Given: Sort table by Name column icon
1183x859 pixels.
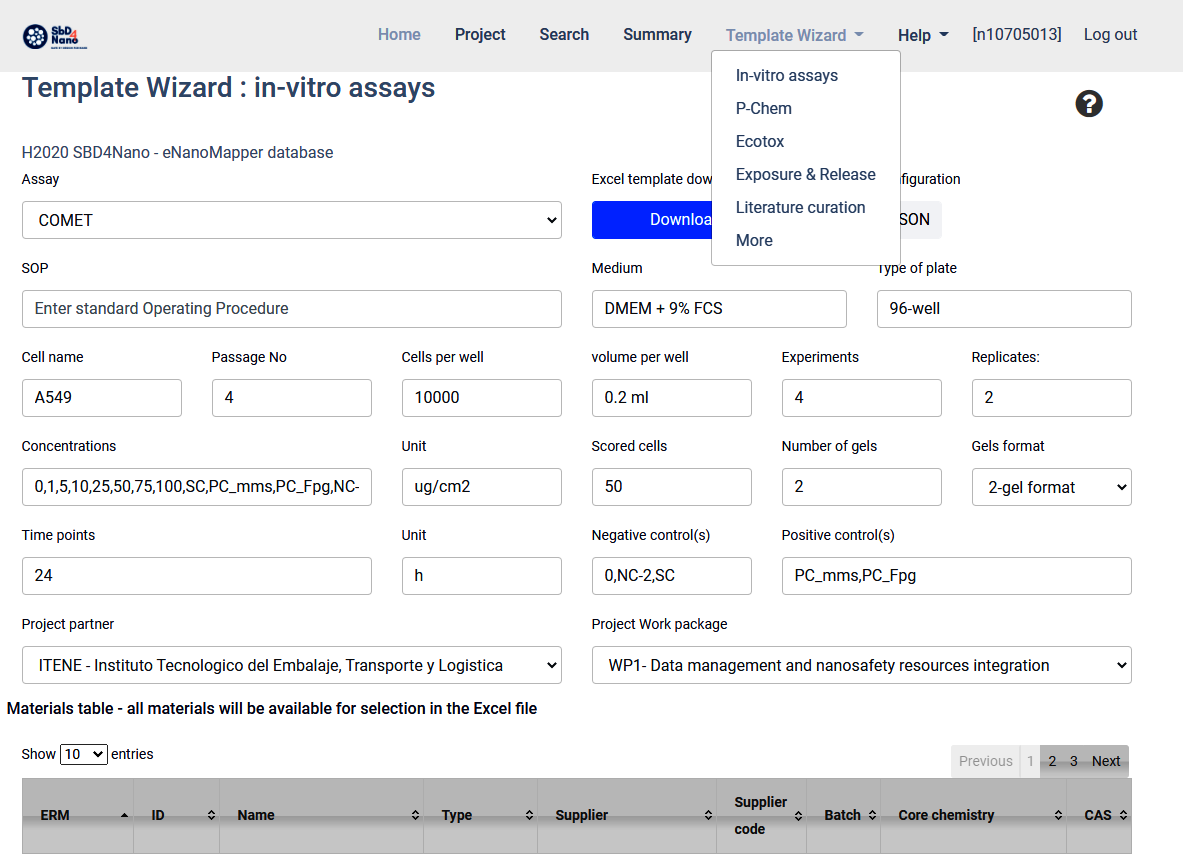Looking at the screenshot, I should (x=415, y=816).
